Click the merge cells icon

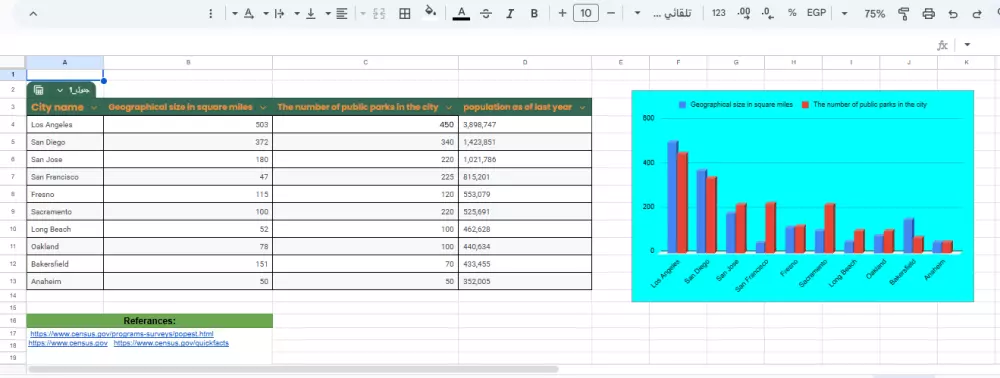(x=379, y=13)
